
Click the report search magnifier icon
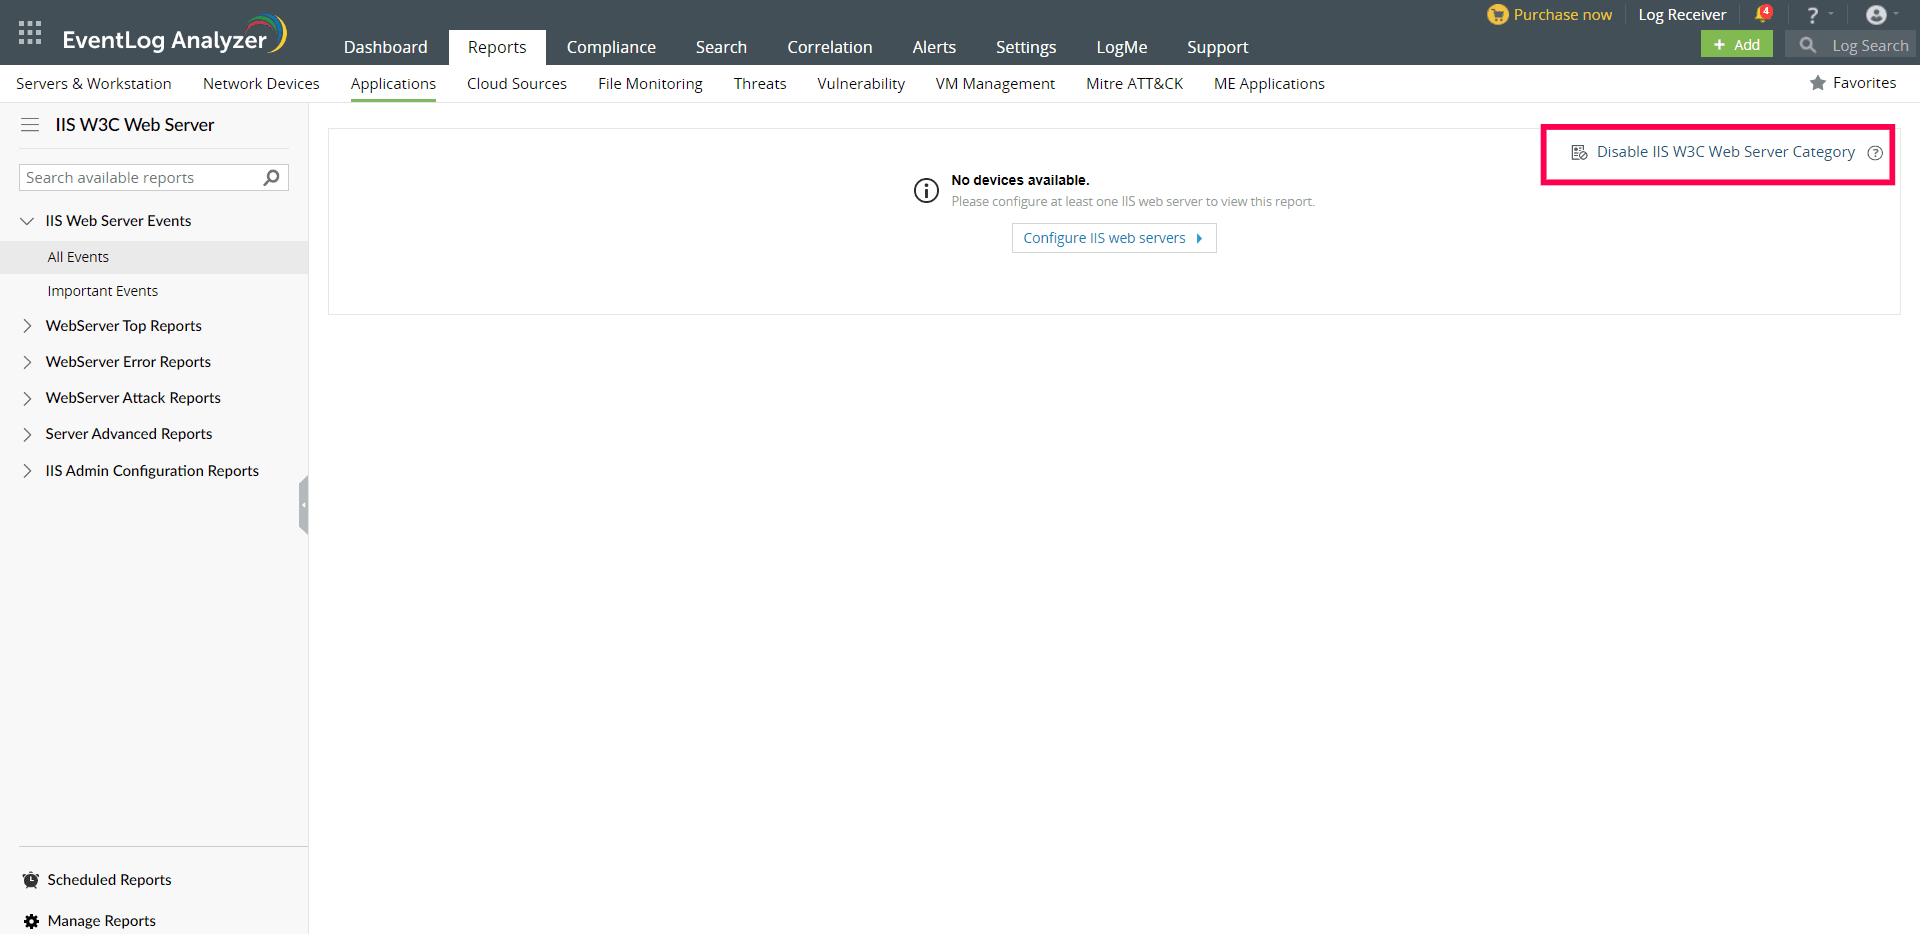pos(271,178)
